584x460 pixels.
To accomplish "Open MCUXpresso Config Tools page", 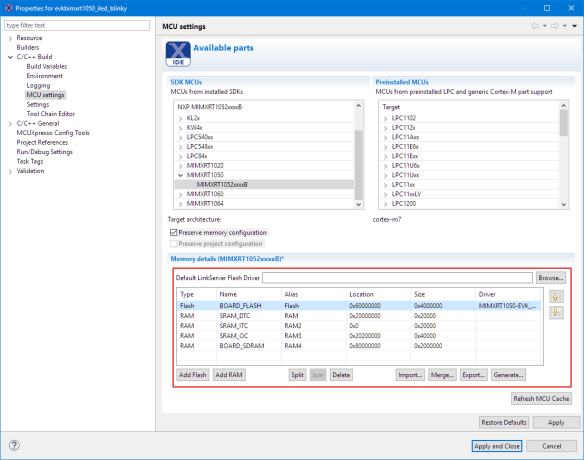I will pyautogui.click(x=53, y=133).
